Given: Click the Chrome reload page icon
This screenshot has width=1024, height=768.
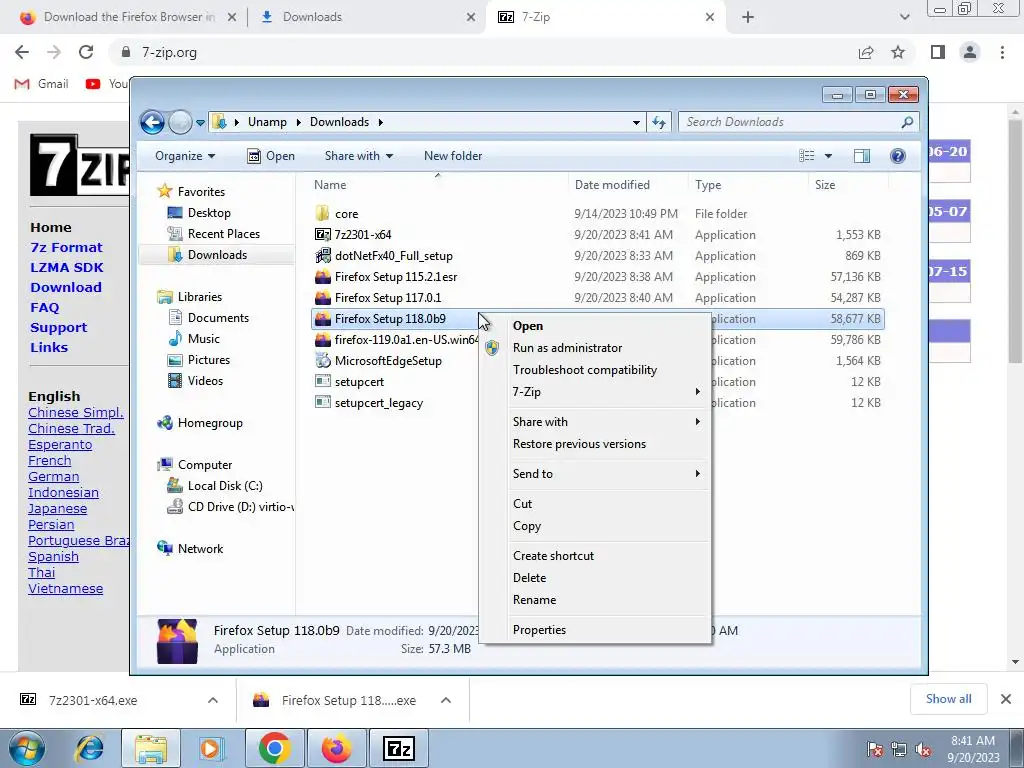Looking at the screenshot, I should pyautogui.click(x=86, y=52).
